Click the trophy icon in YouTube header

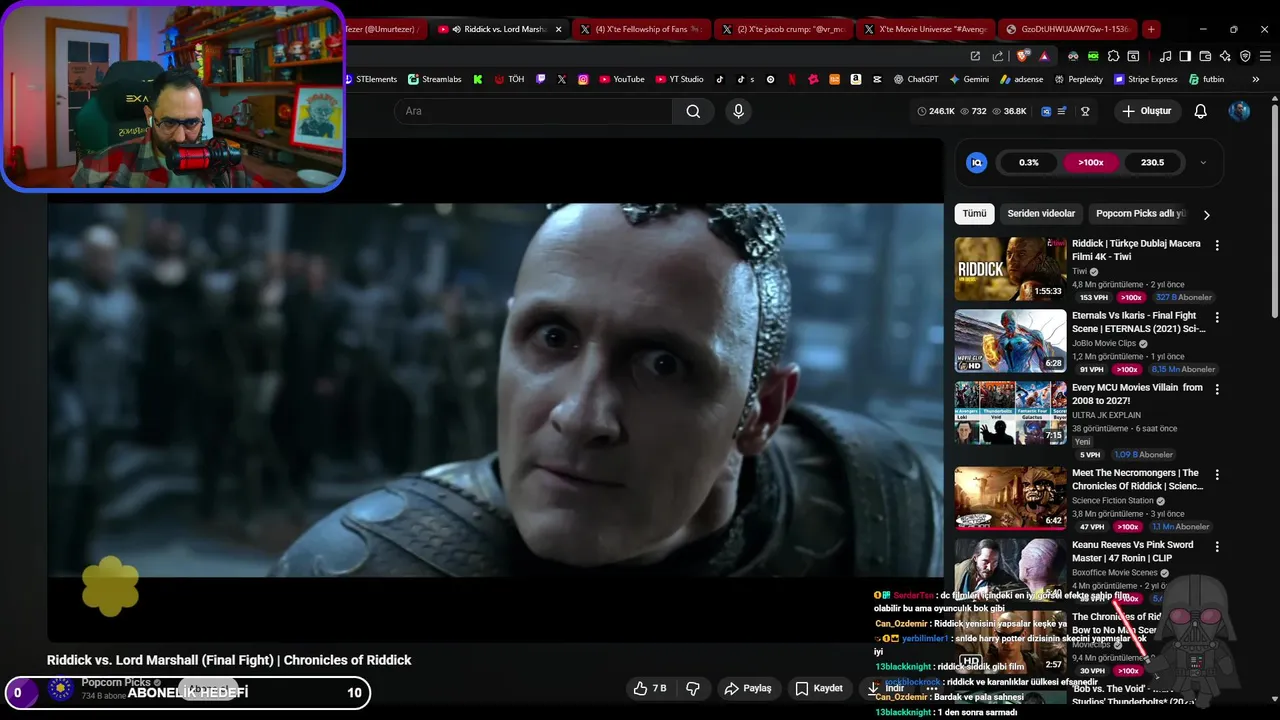(x=1085, y=111)
